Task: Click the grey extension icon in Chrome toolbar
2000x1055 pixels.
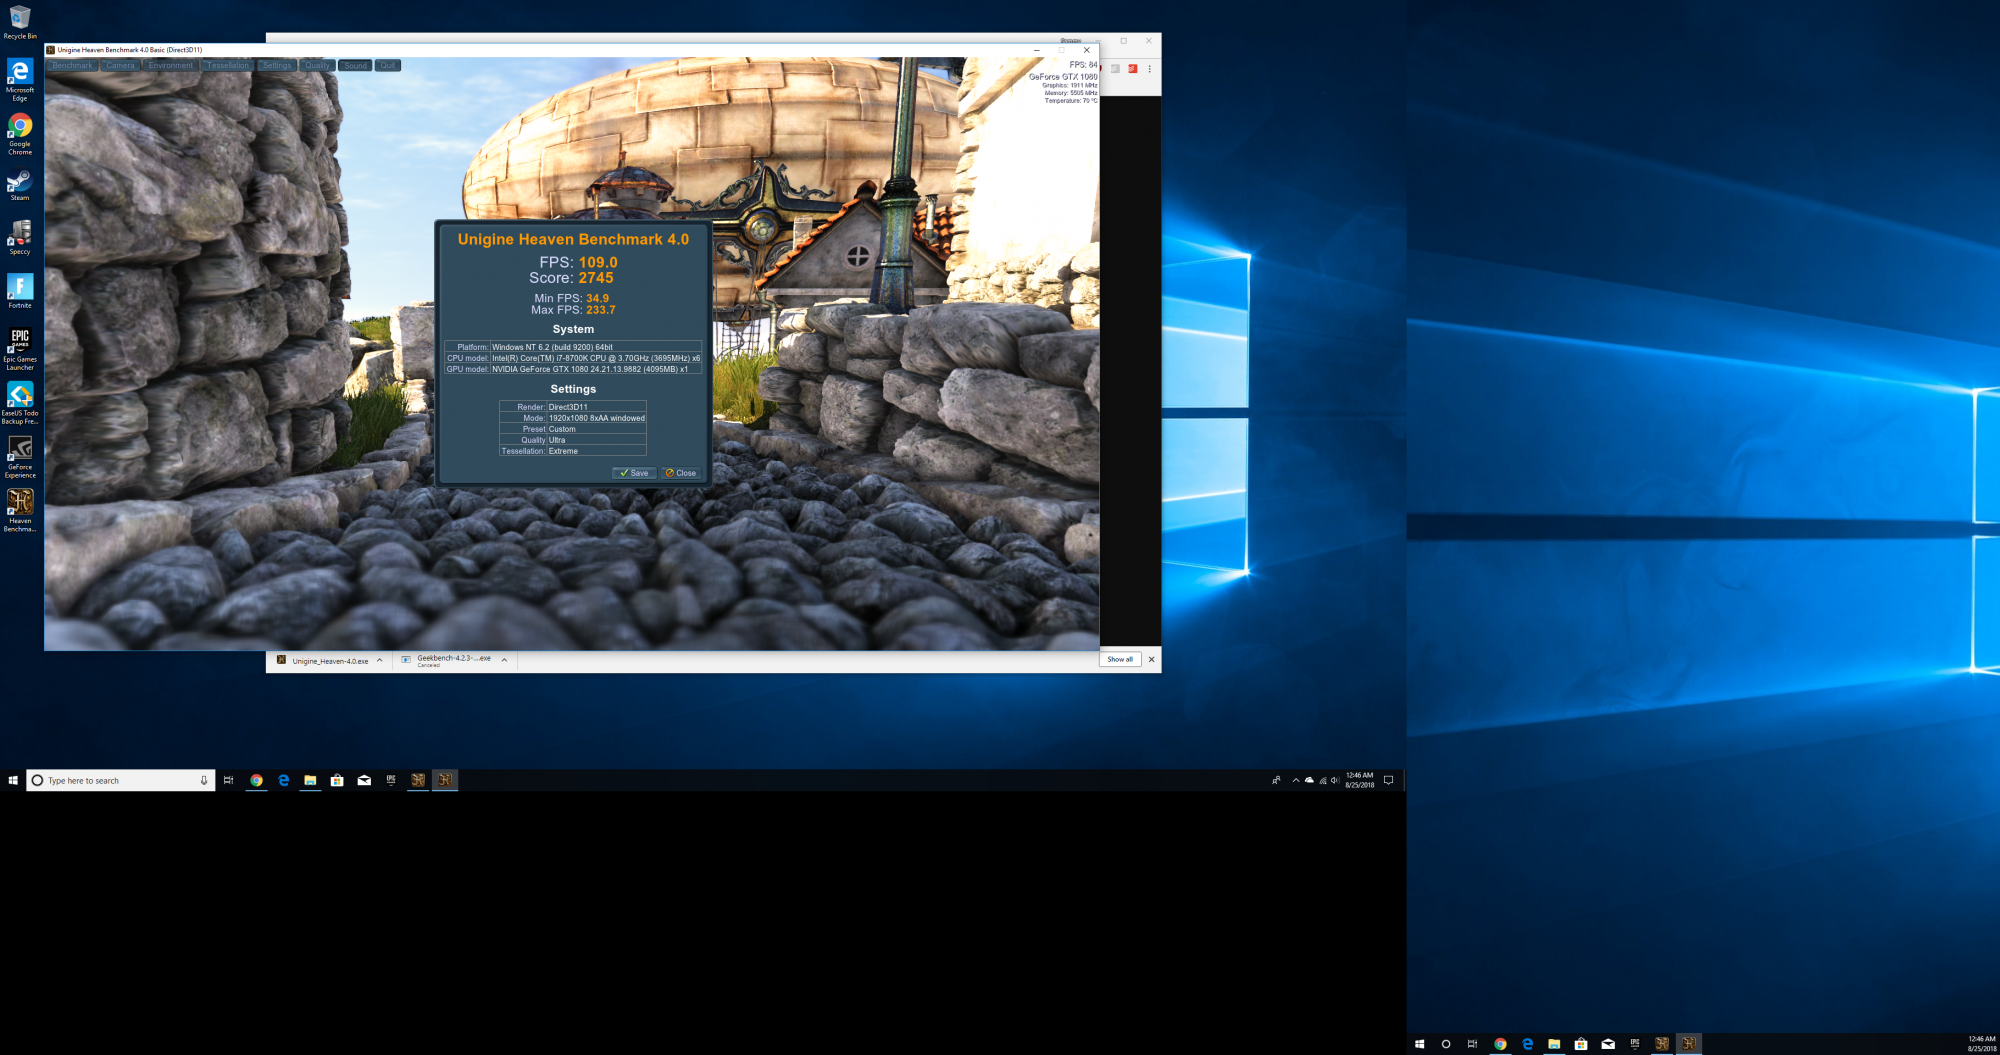Action: click(1115, 69)
